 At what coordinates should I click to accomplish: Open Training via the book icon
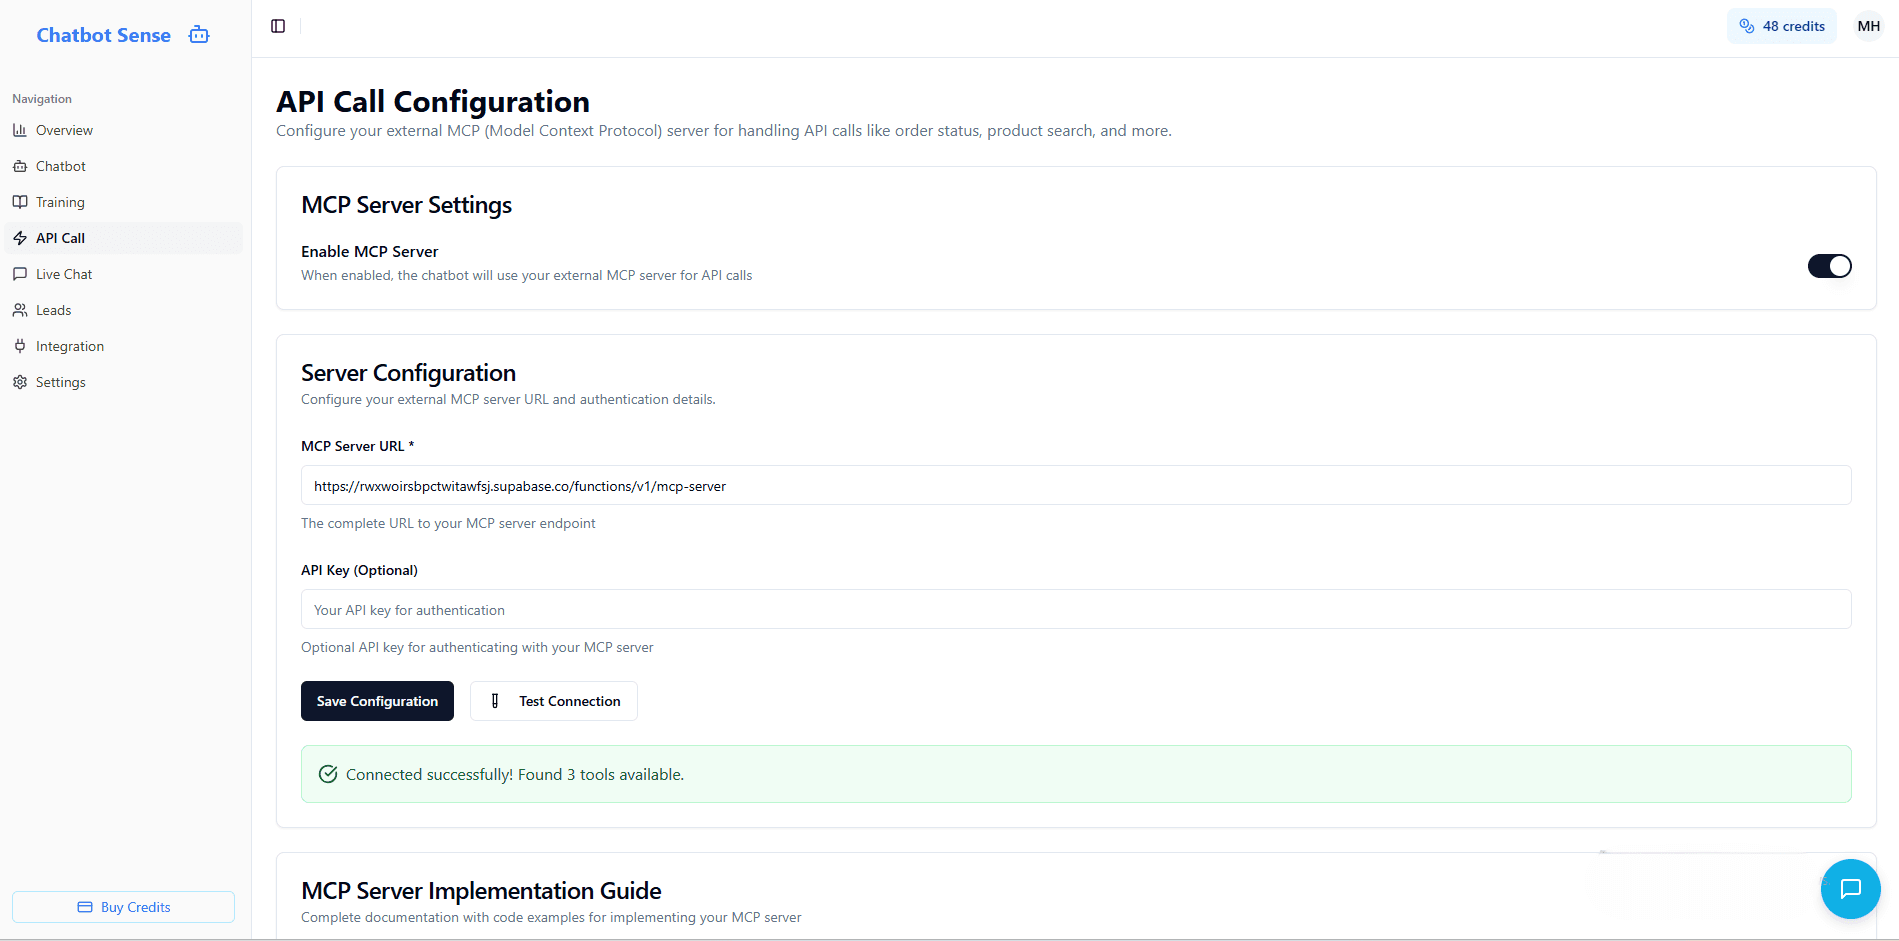click(x=21, y=202)
